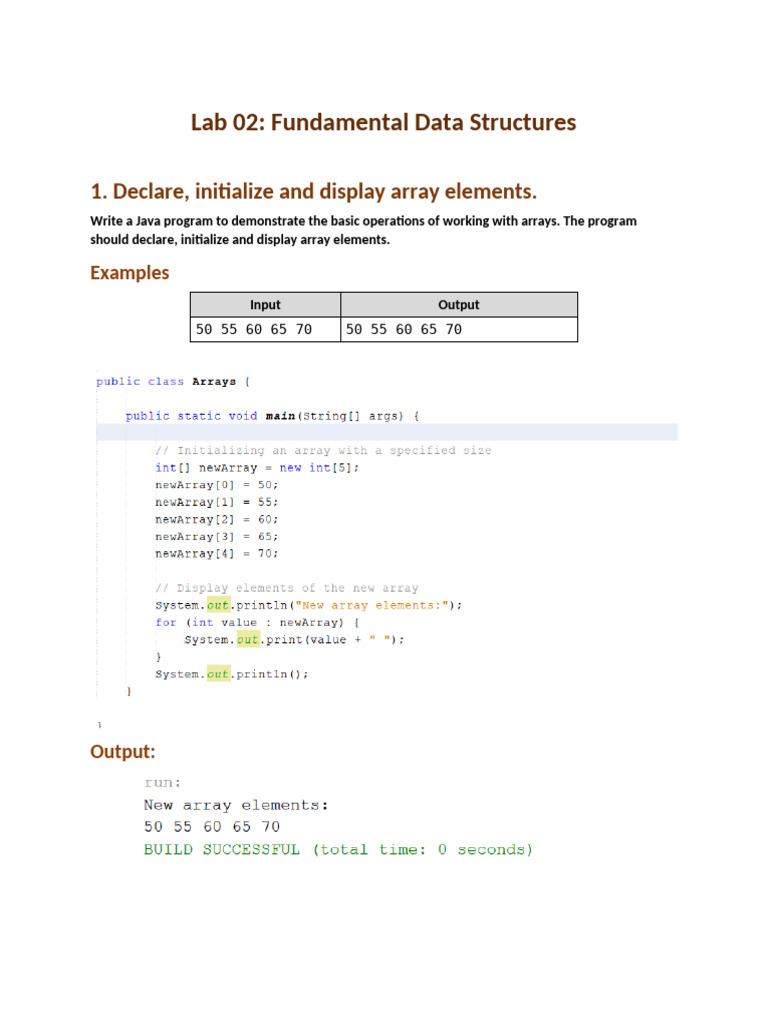Click the line 'int[] newArray = new int[5];'
Image resolution: width=768 pixels, height=1024 pixels.
pyautogui.click(x=257, y=468)
